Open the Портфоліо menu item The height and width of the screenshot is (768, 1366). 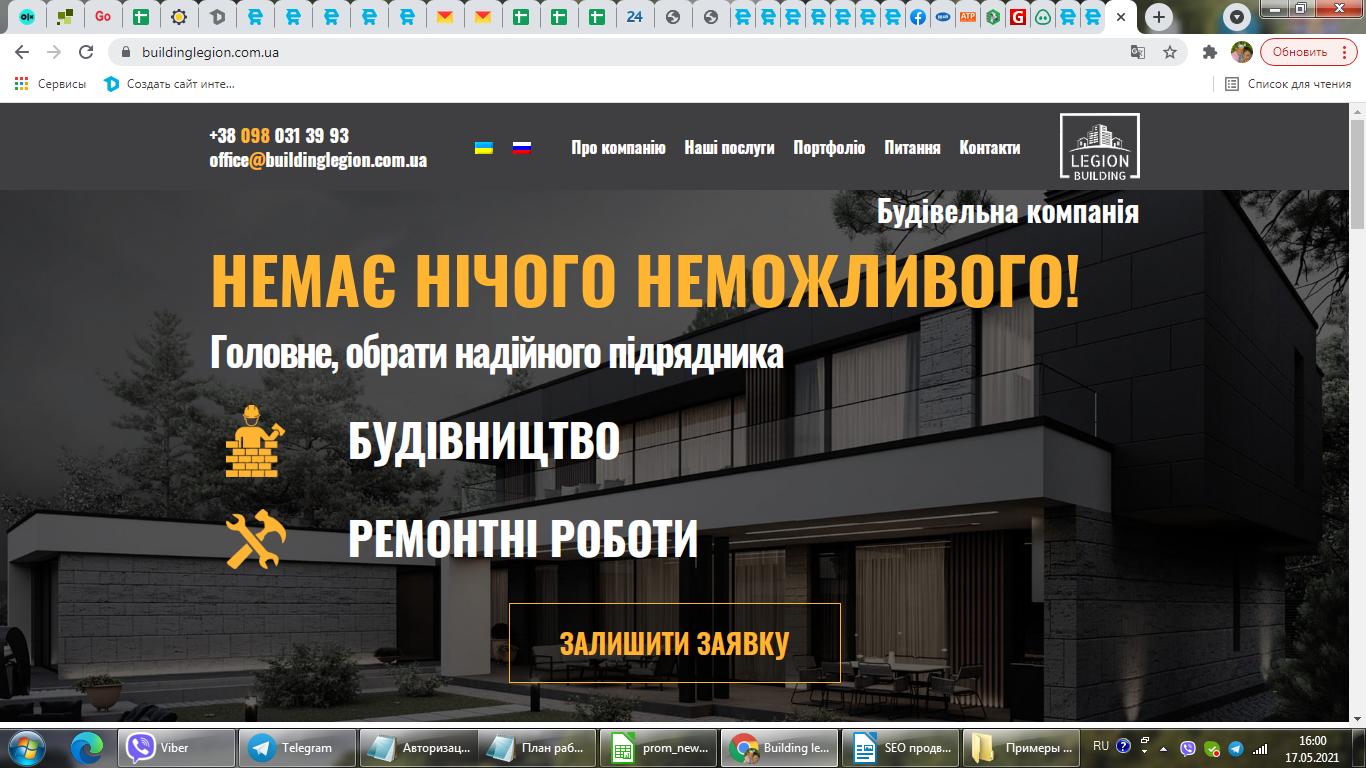click(829, 148)
